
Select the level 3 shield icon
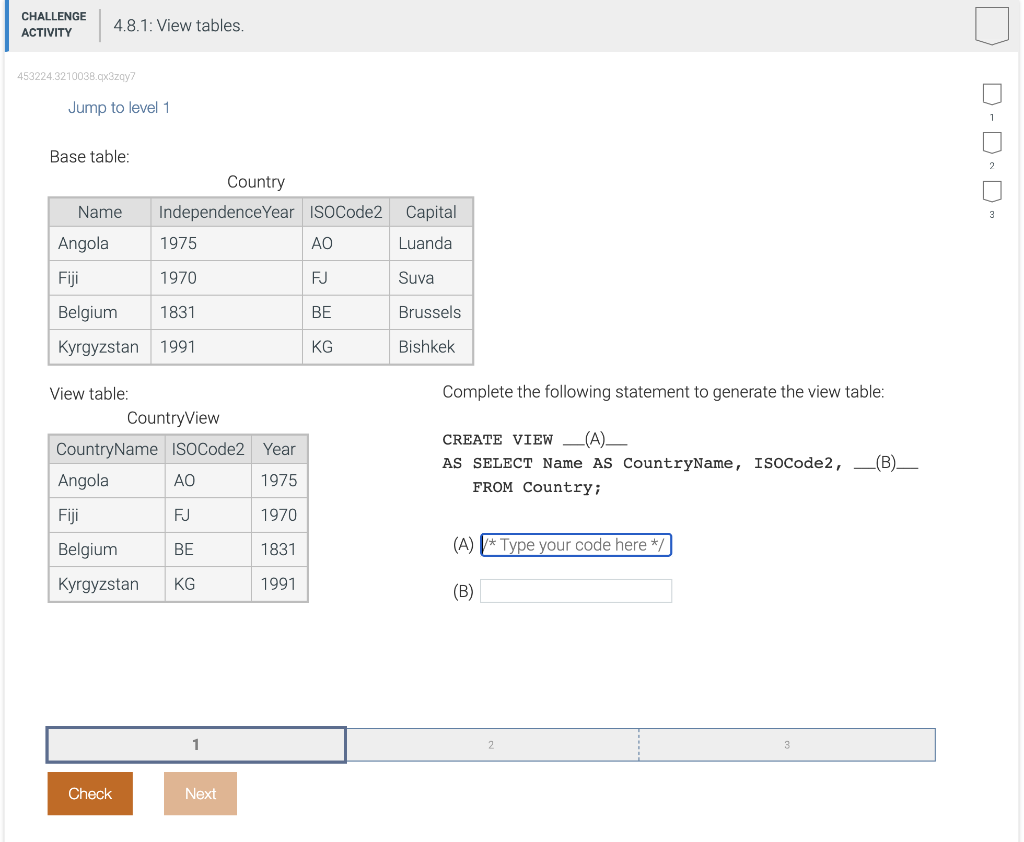[x=991, y=192]
